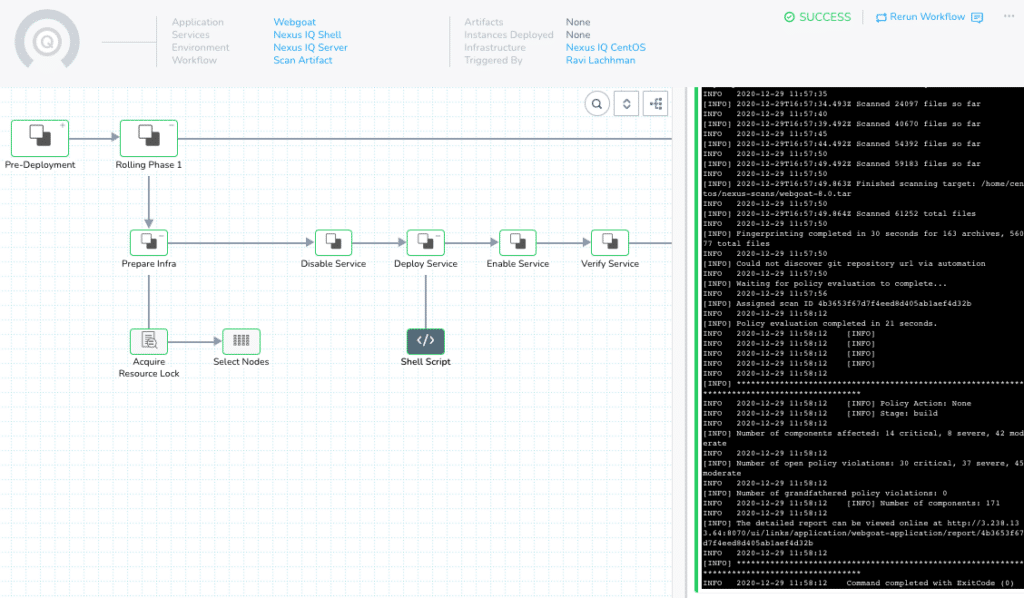1024x598 pixels.
Task: Collapse Prepare Infra via minus corner
Action: click(x=162, y=235)
